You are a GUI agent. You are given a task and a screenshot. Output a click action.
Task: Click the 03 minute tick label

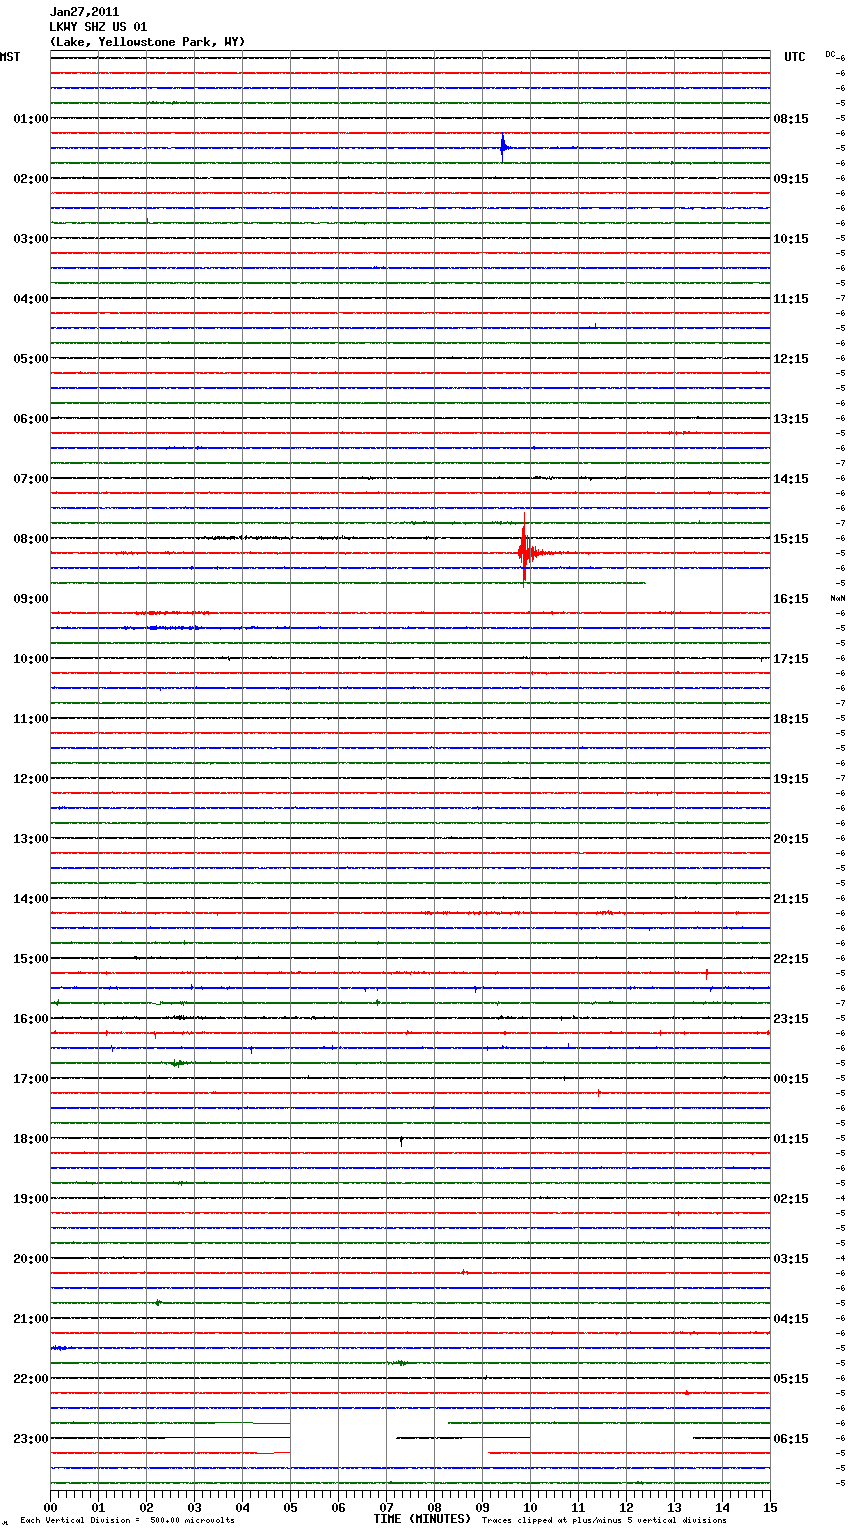pyautogui.click(x=194, y=1507)
